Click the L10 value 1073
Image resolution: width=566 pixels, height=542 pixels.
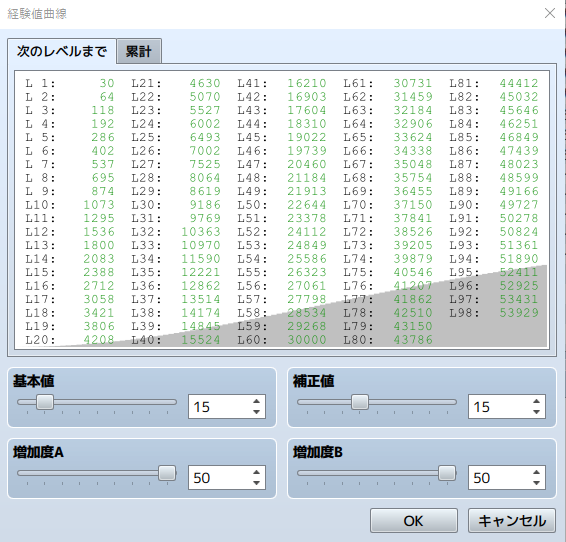(99, 205)
